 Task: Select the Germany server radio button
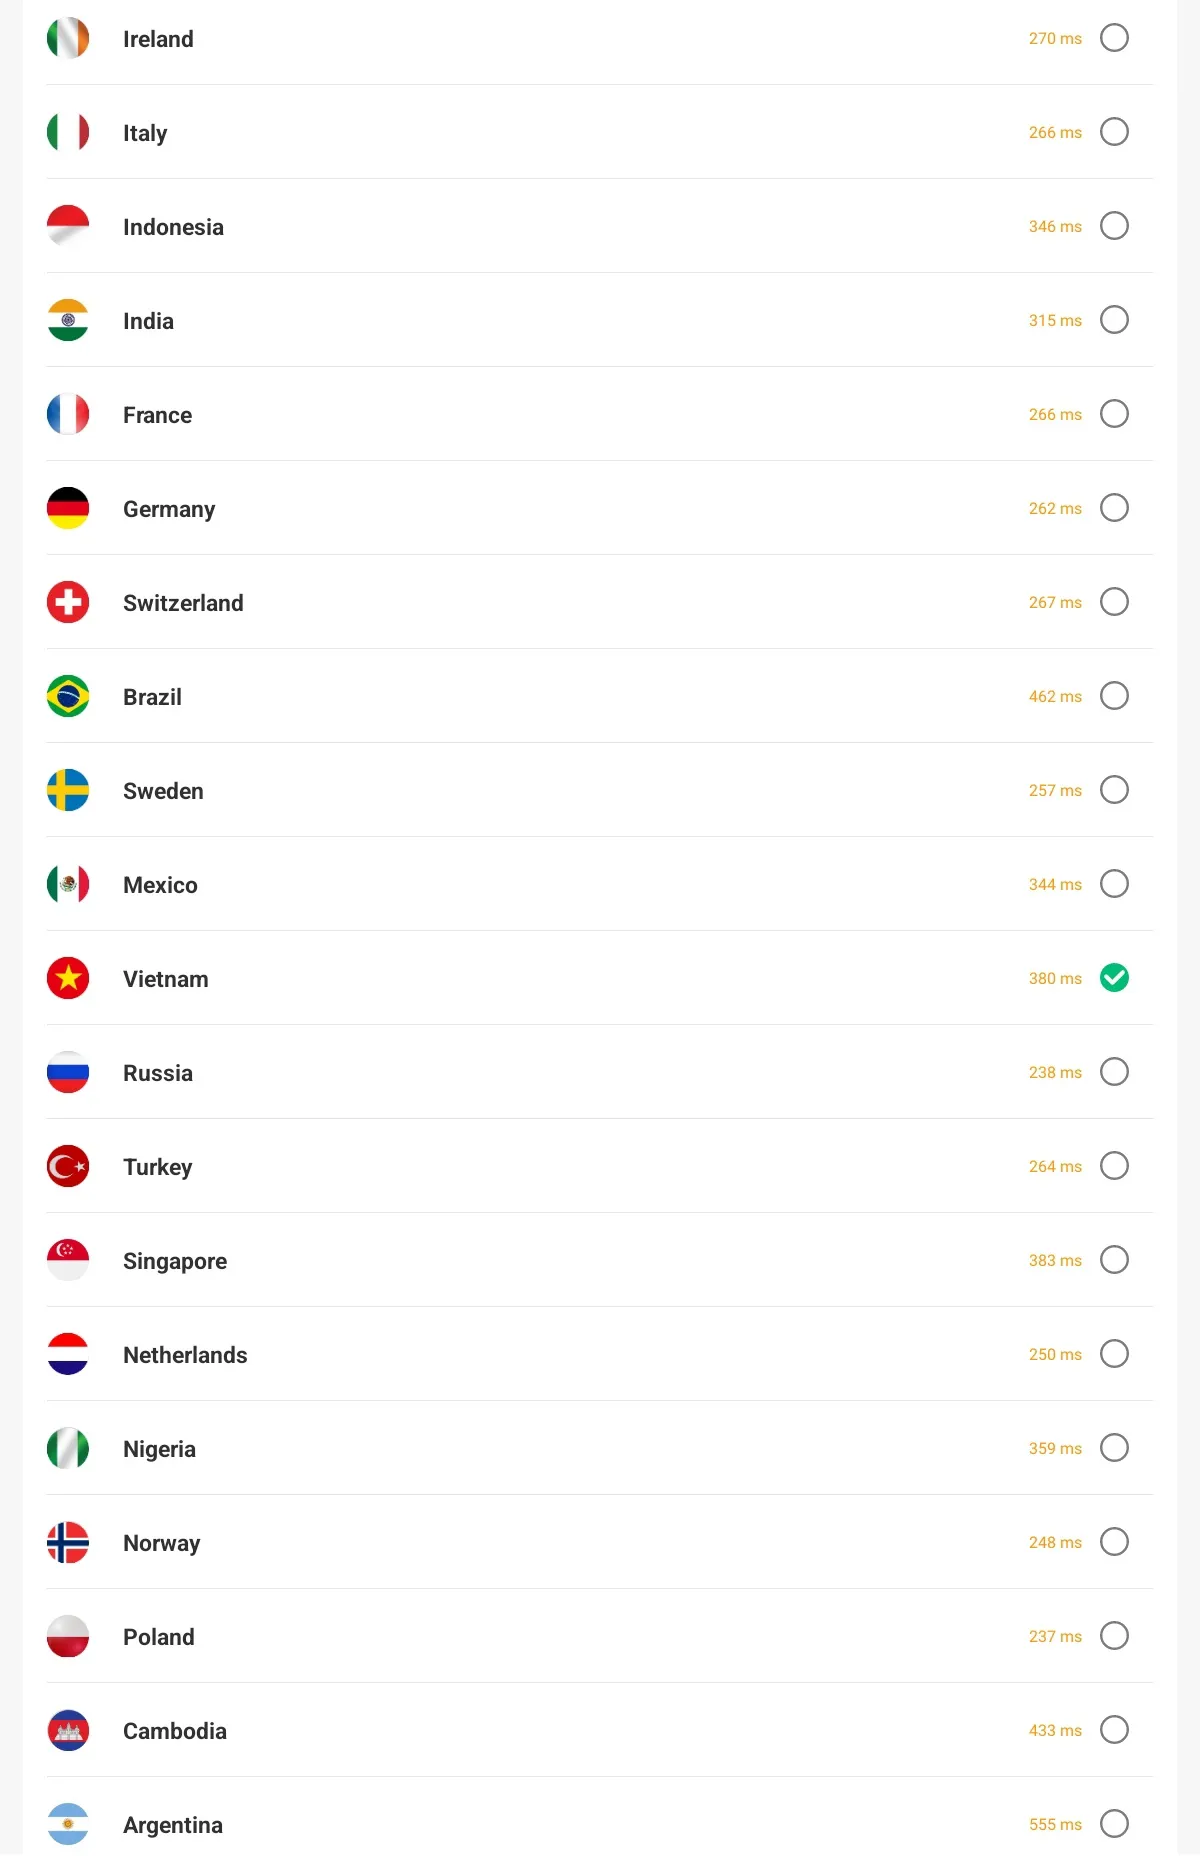point(1114,508)
